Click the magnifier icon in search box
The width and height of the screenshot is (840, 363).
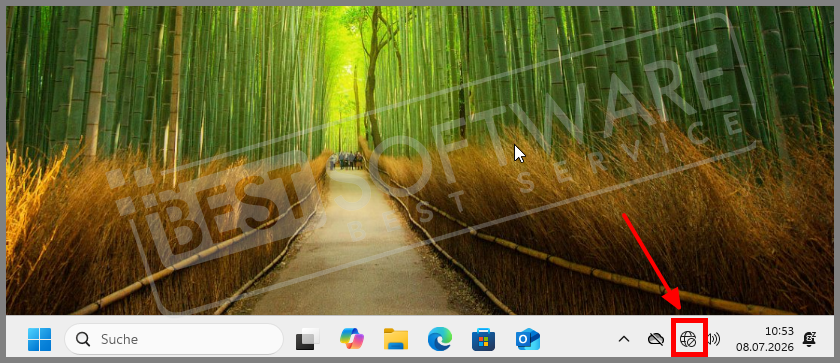[83, 339]
